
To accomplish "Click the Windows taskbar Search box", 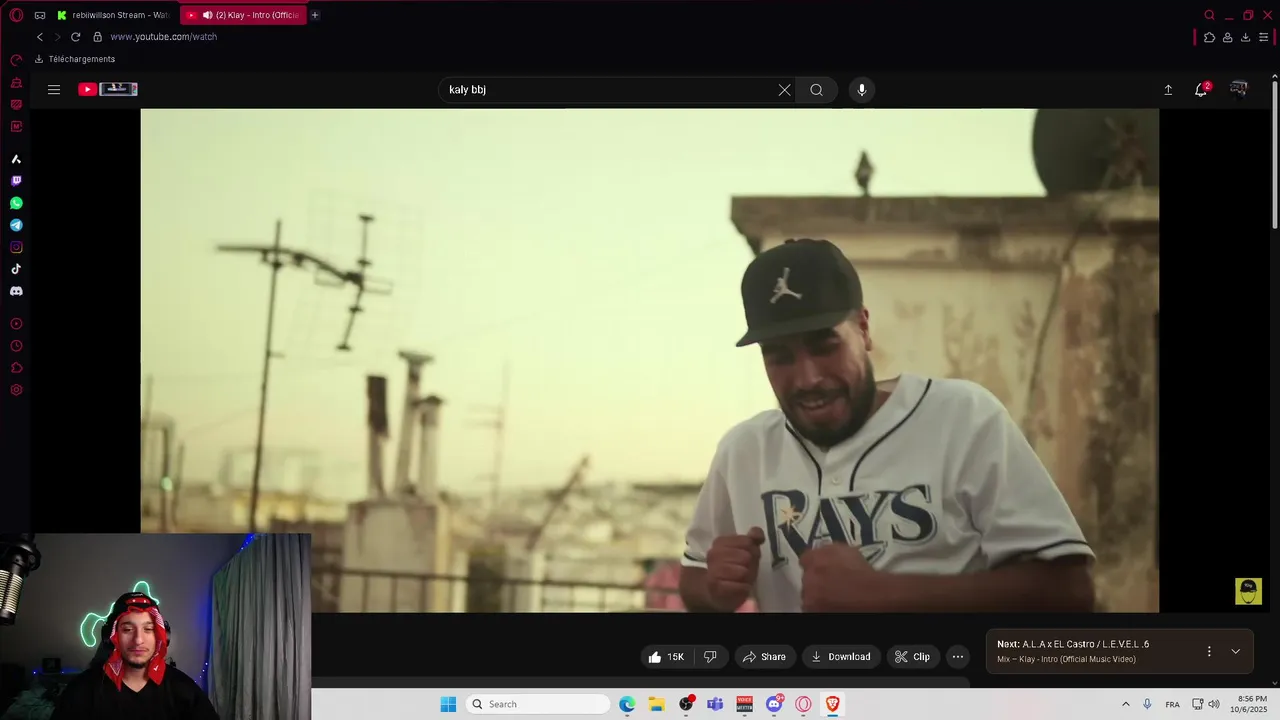I will click(x=538, y=704).
